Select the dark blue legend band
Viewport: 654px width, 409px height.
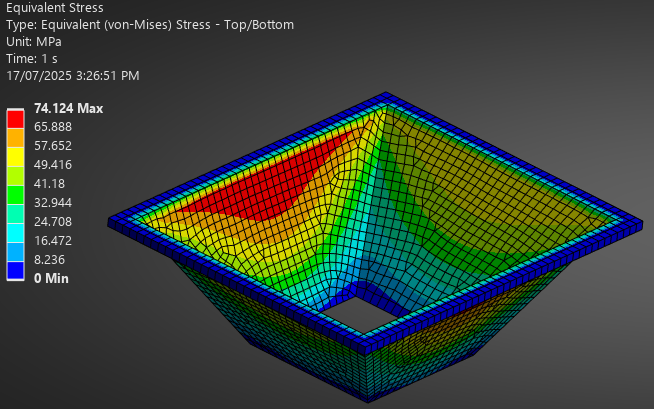click(x=15, y=271)
